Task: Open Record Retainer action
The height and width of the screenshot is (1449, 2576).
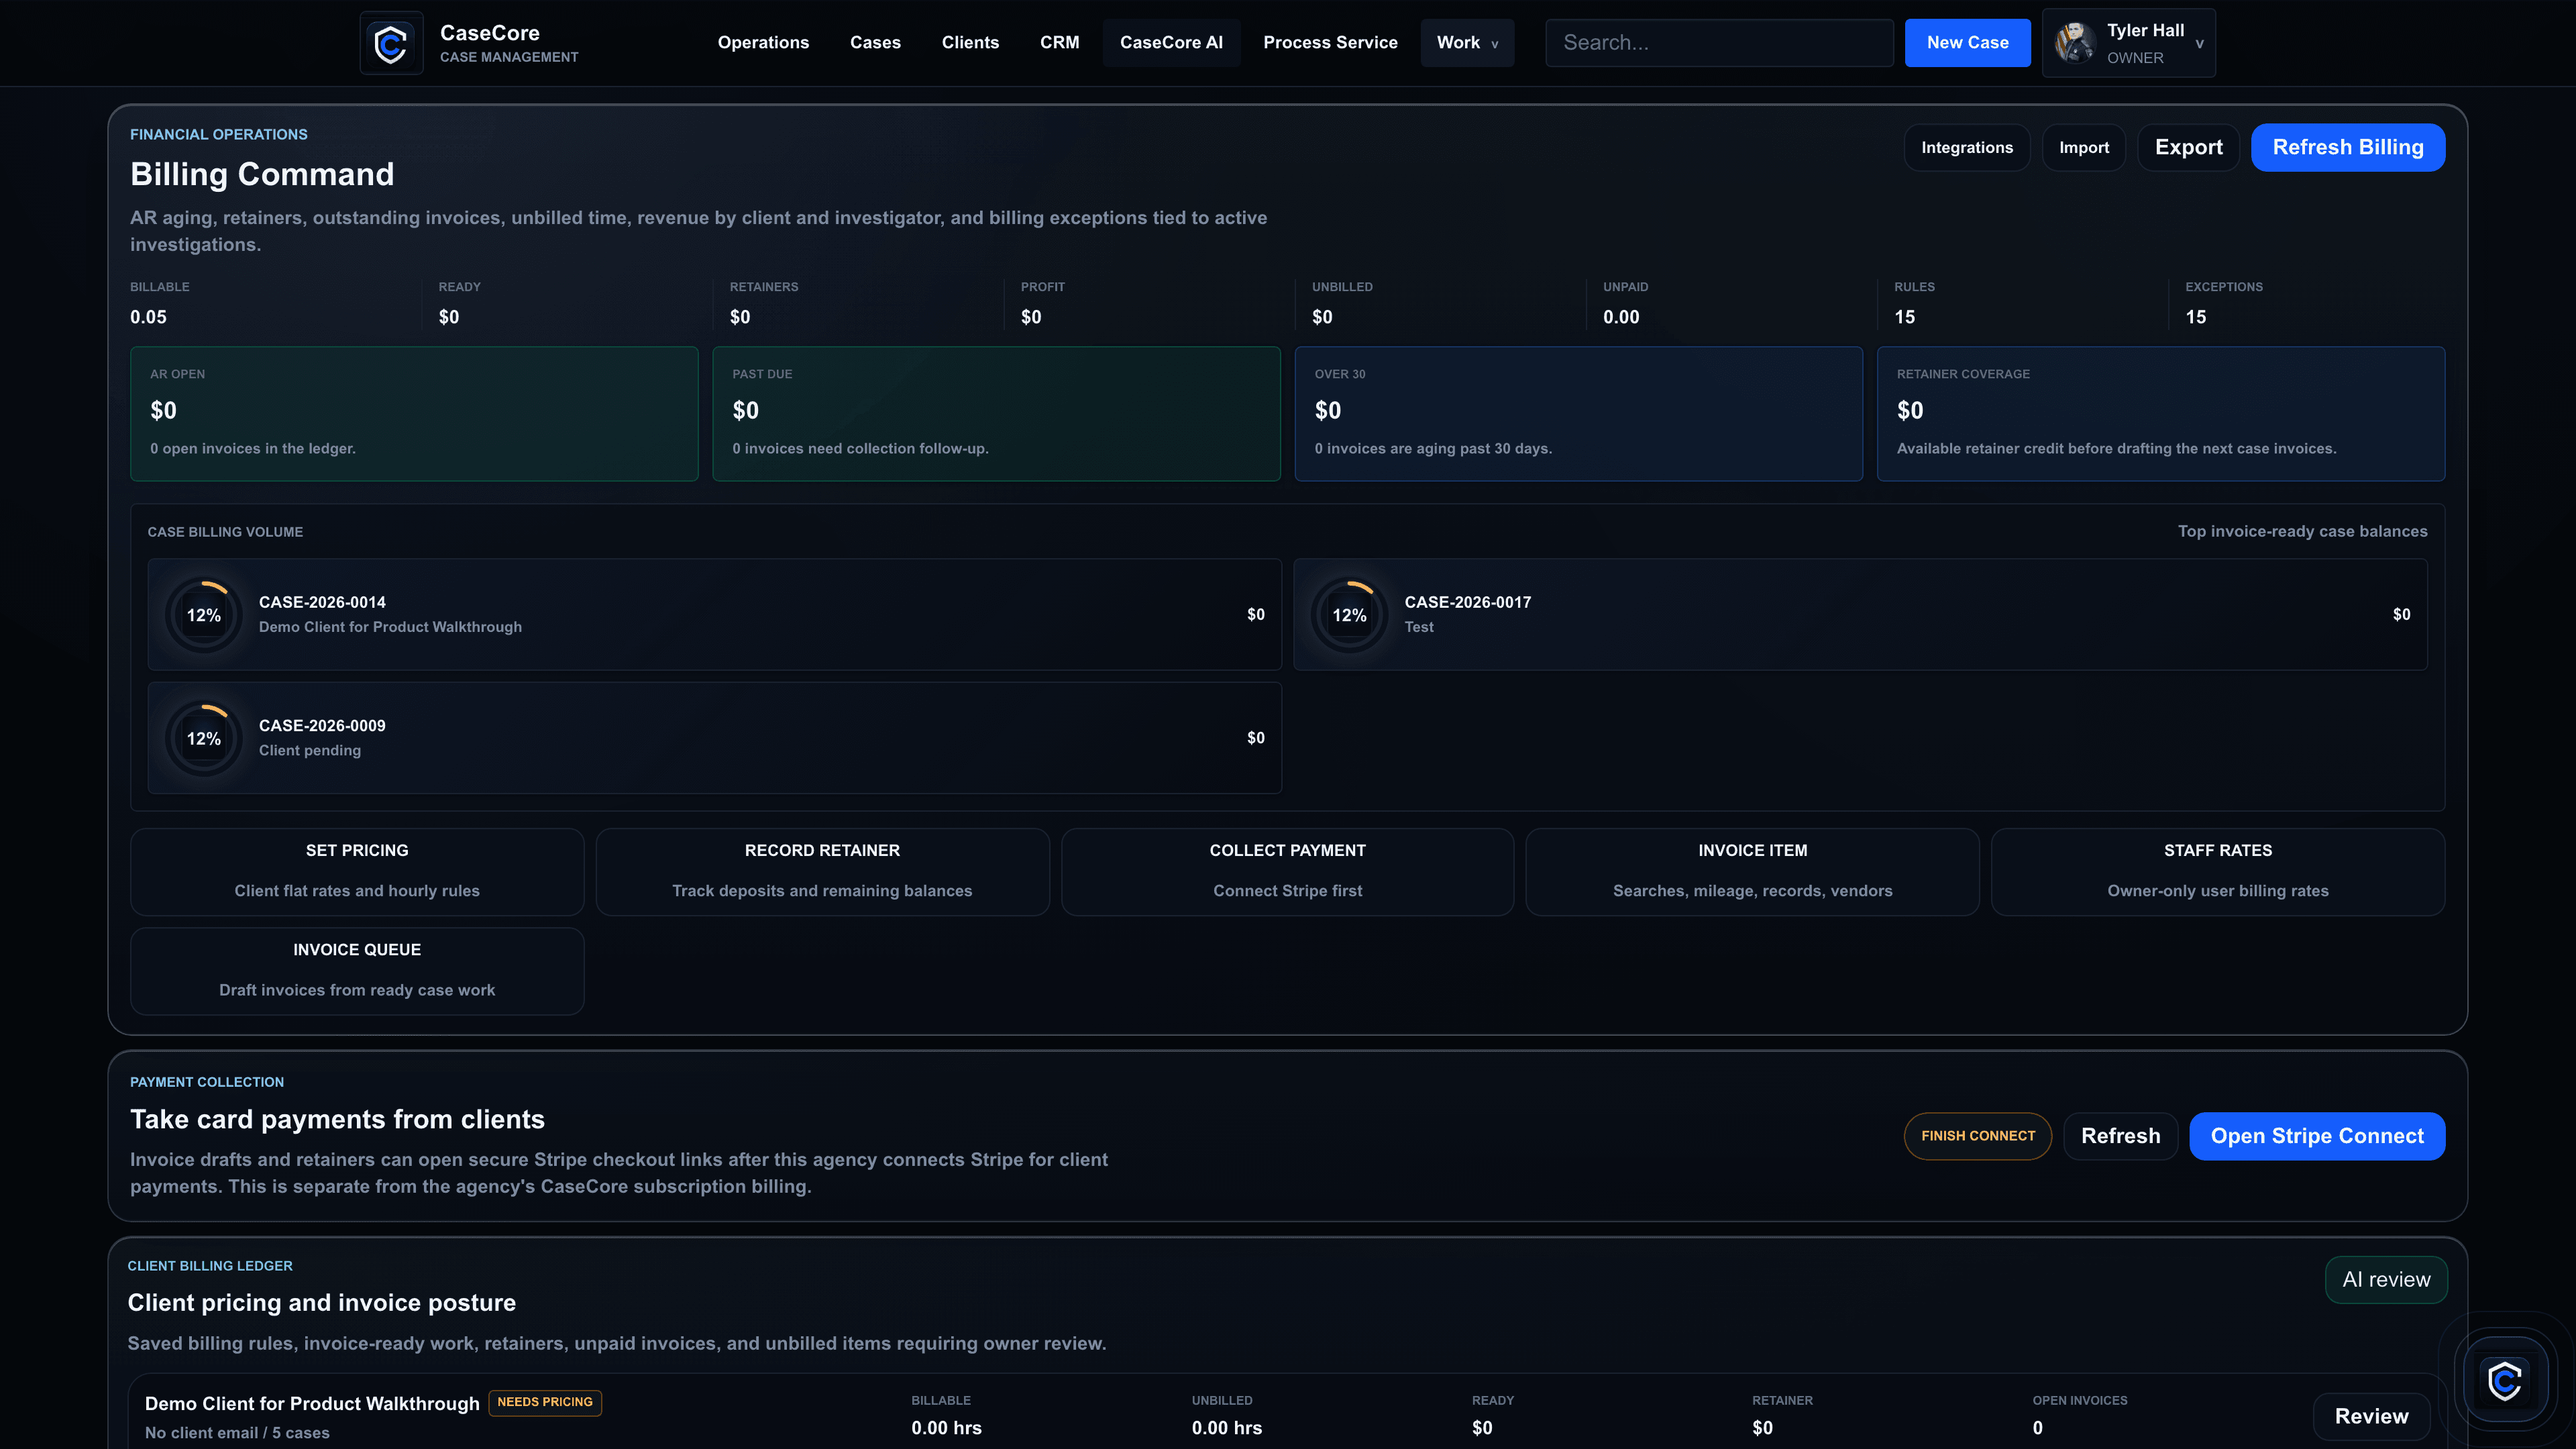Action: tap(822, 872)
